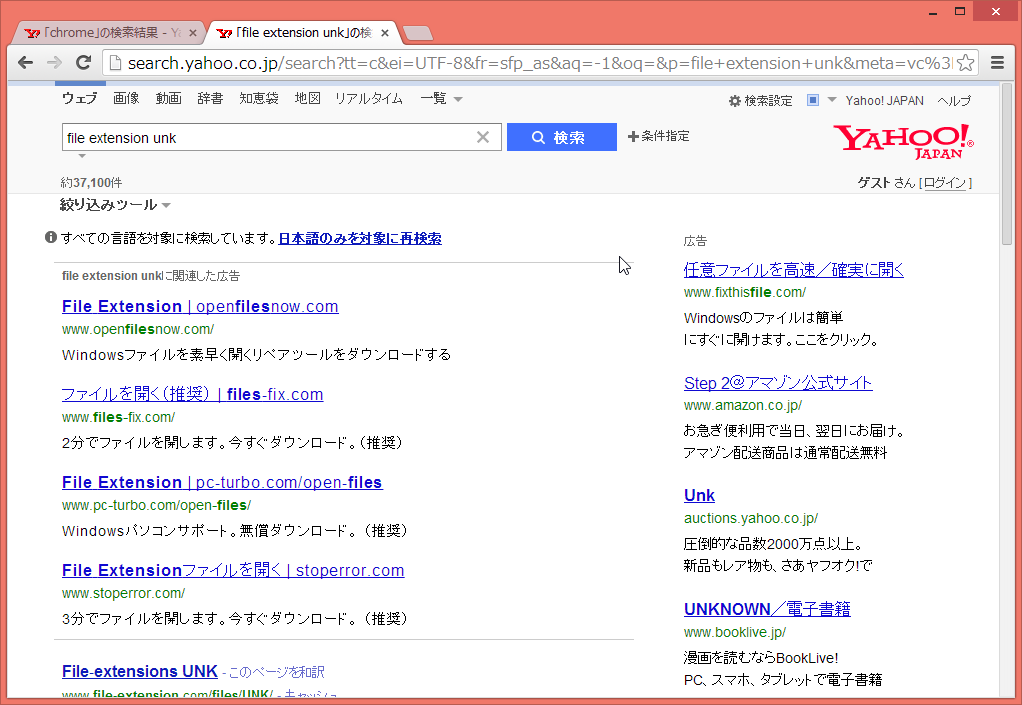Open Step 2@アマゾン公式サイト ad link
The width and height of the screenshot is (1022, 705).
click(x=778, y=383)
